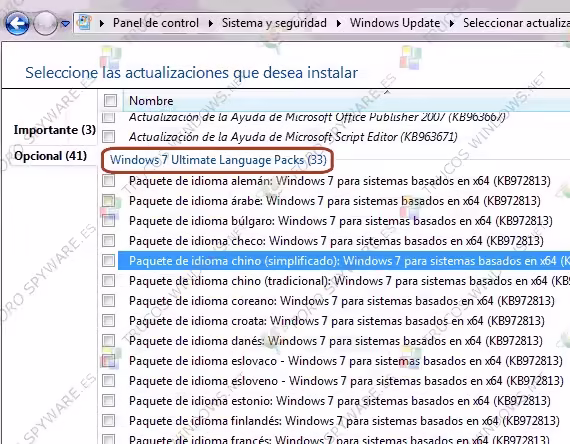Screen dimensions: 570x444
Task: Click the Control Panel icon in address bar
Action: [84, 23]
